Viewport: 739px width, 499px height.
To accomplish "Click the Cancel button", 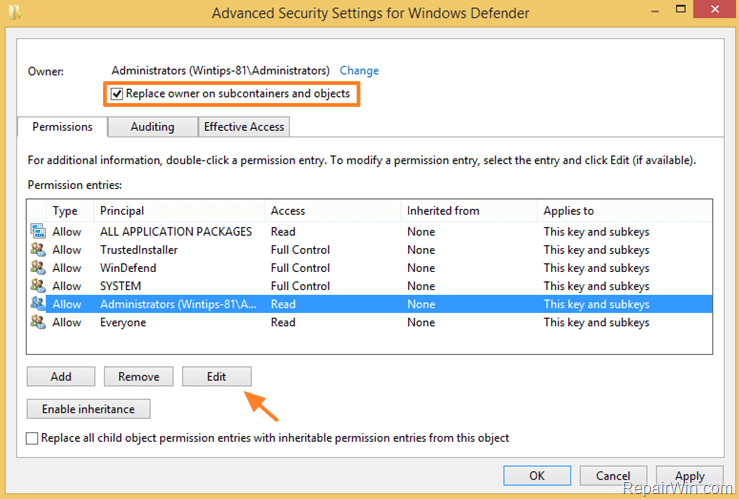I will (x=613, y=475).
